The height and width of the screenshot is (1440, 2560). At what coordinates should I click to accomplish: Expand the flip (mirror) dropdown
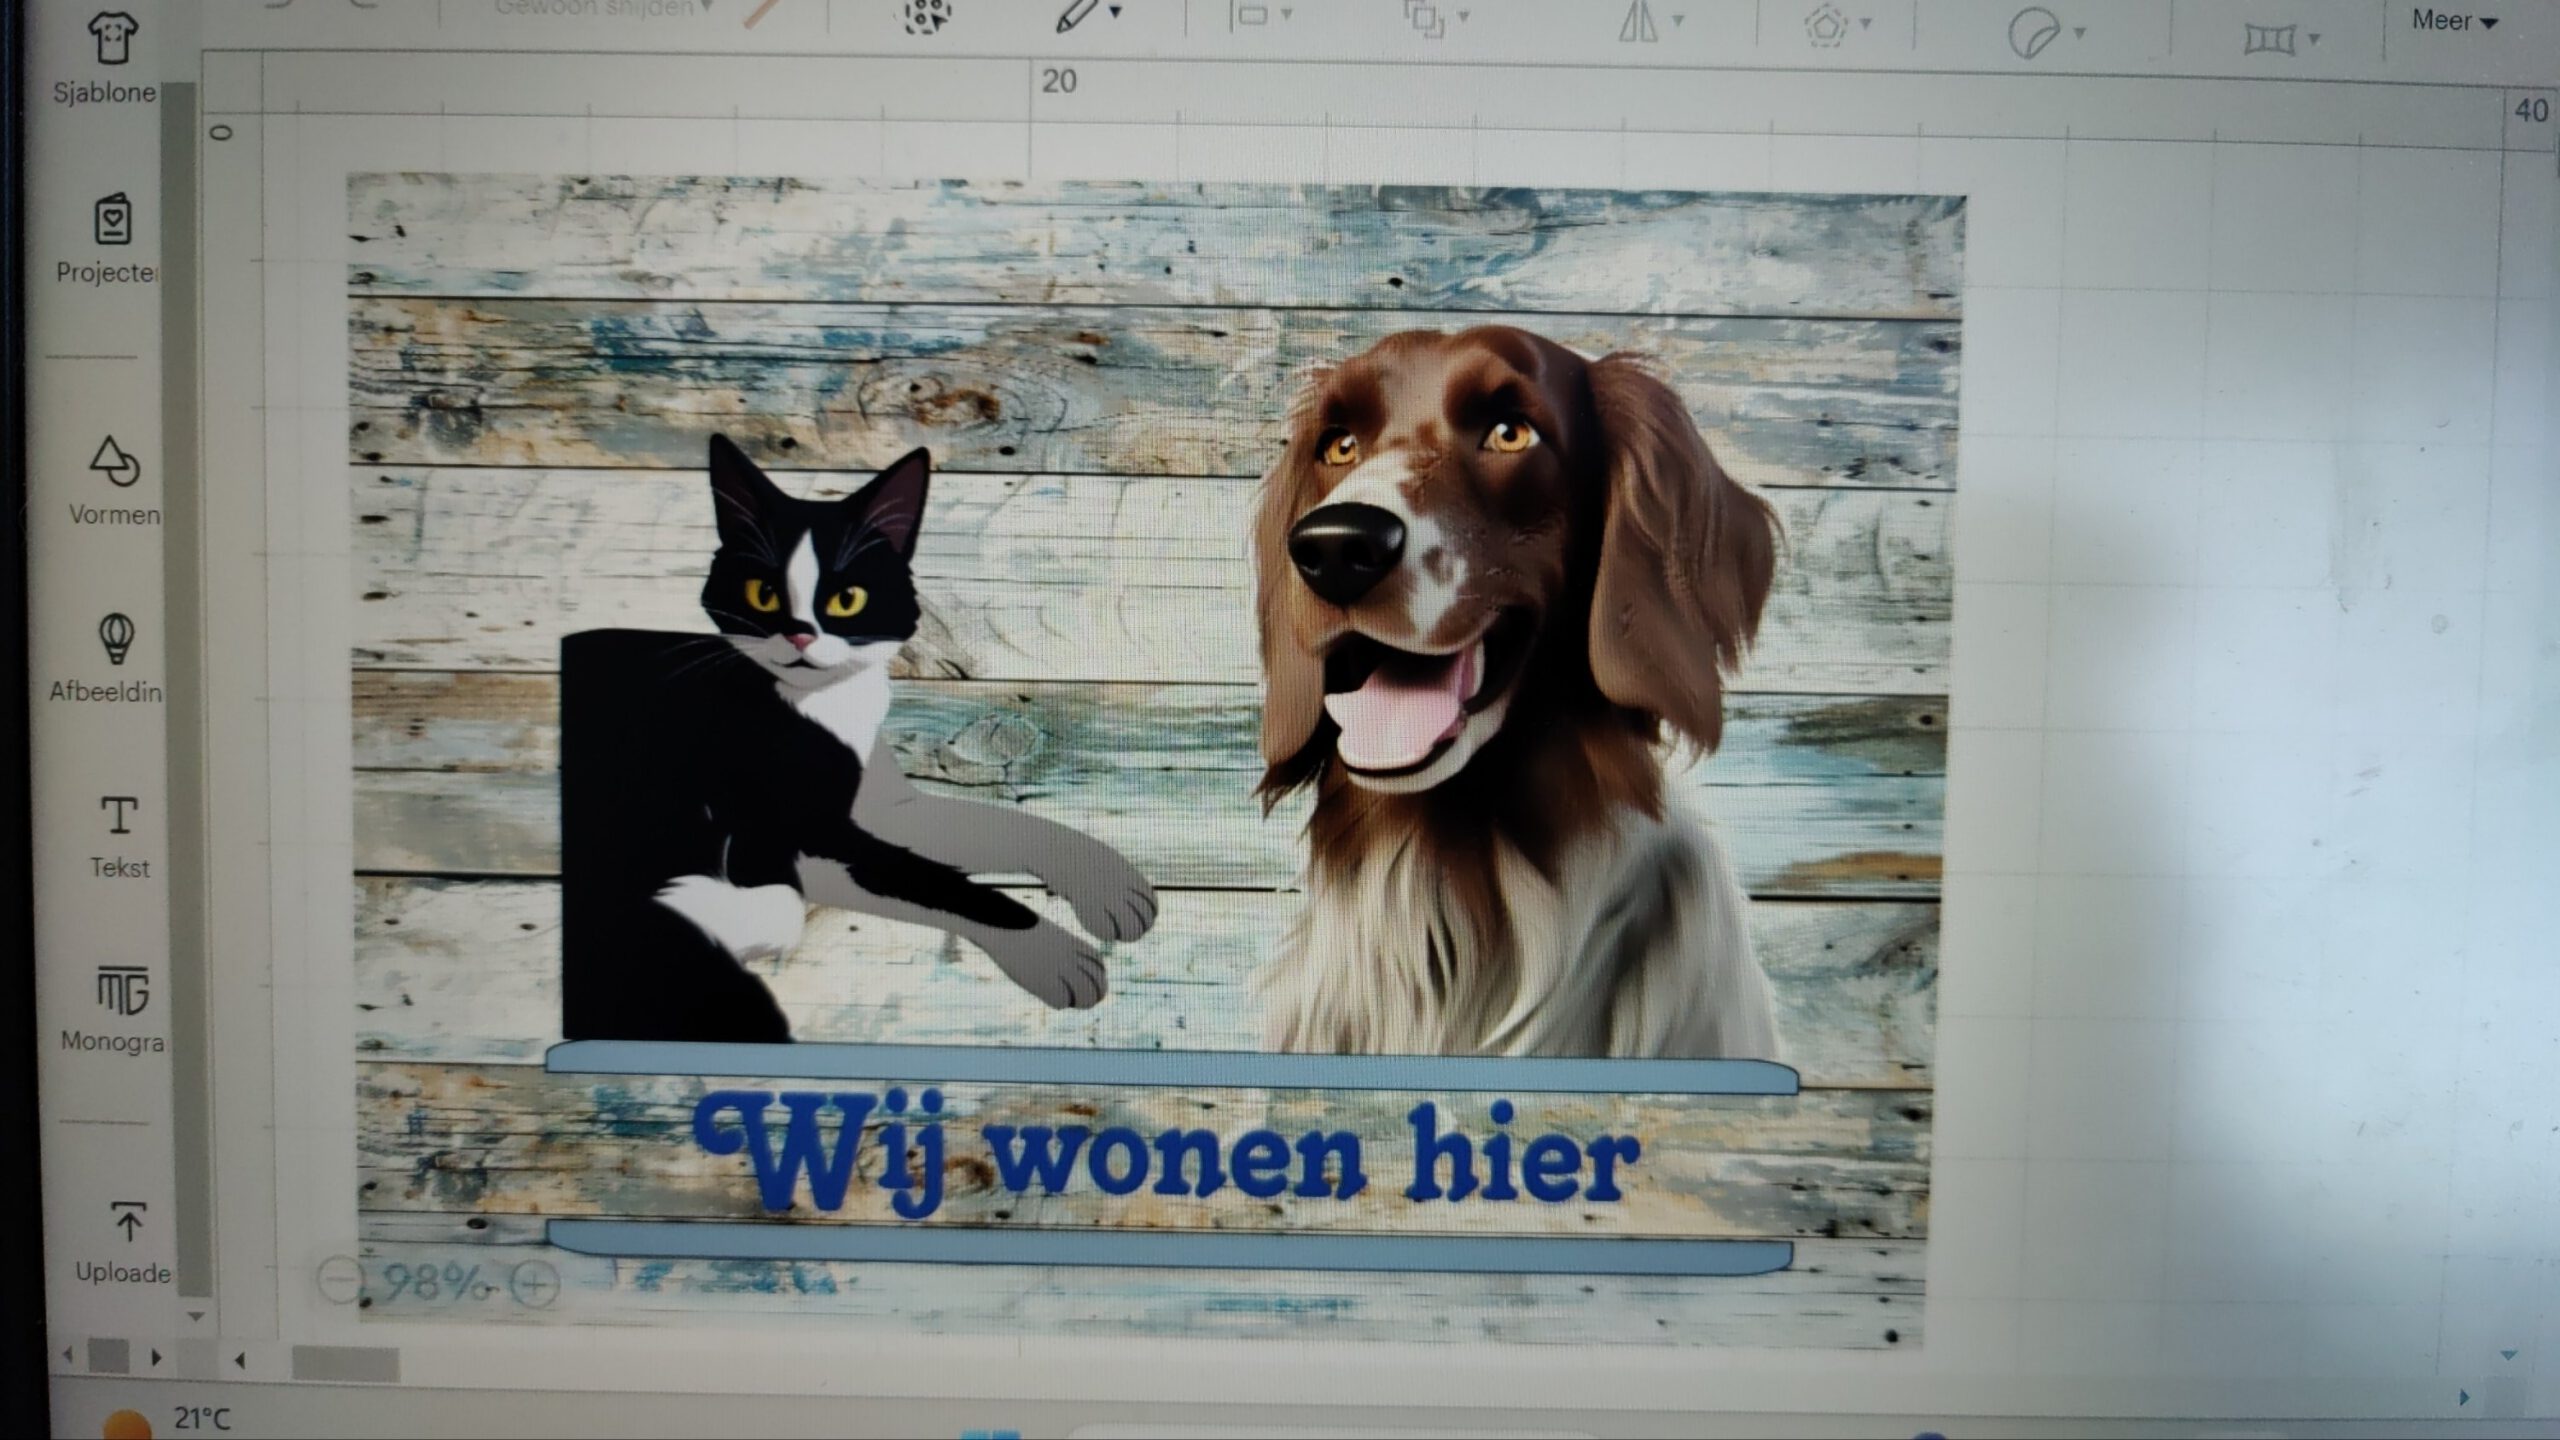pos(1678,20)
